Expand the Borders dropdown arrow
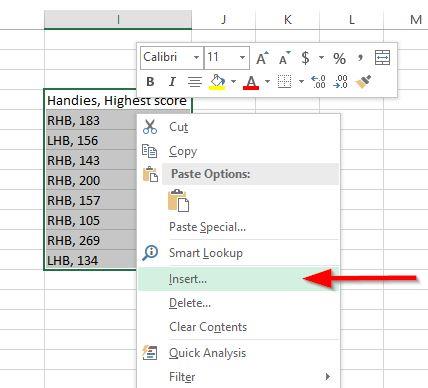 click(301, 81)
